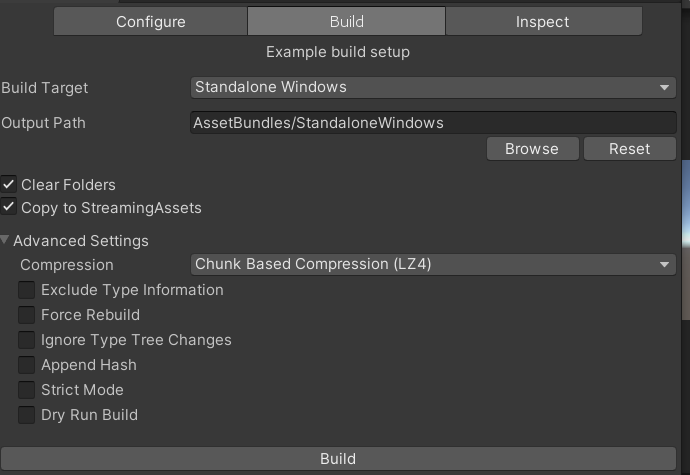Image resolution: width=690 pixels, height=475 pixels.
Task: Enable Exclude Type Information
Action: 27,290
